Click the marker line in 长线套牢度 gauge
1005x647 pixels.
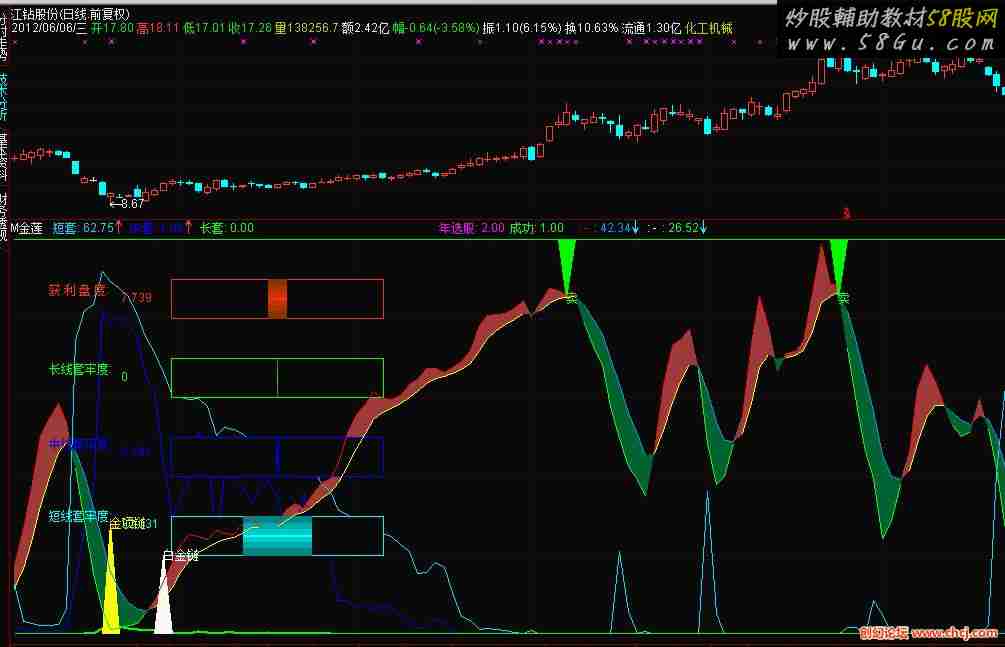coord(277,378)
